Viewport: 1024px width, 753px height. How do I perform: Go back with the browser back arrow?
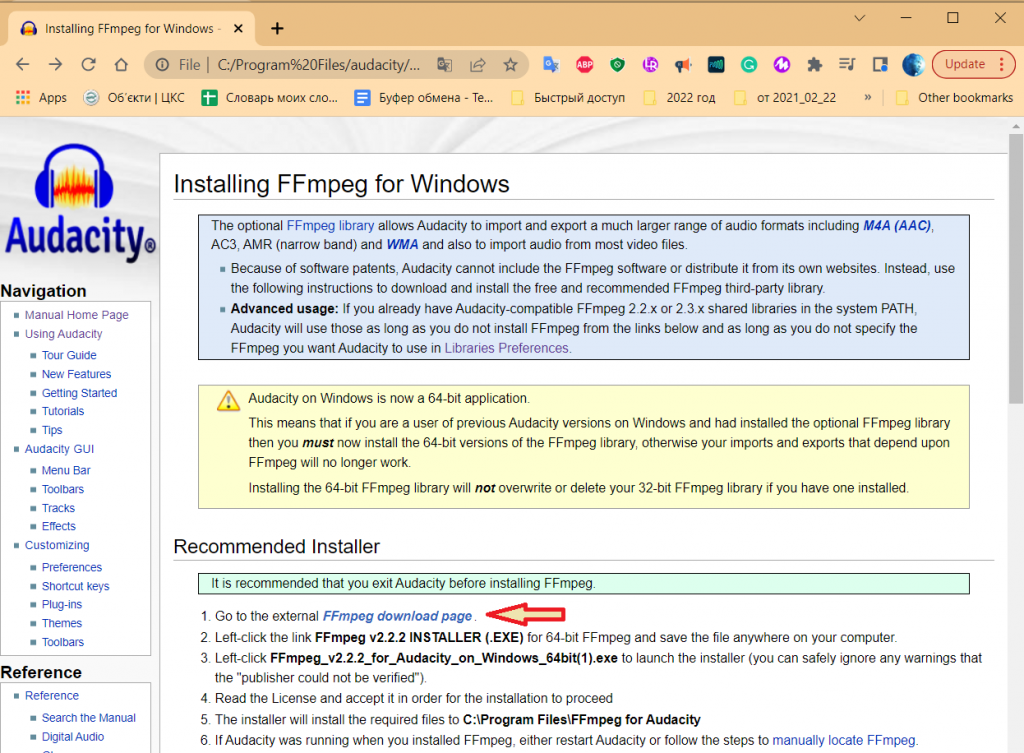(23, 65)
